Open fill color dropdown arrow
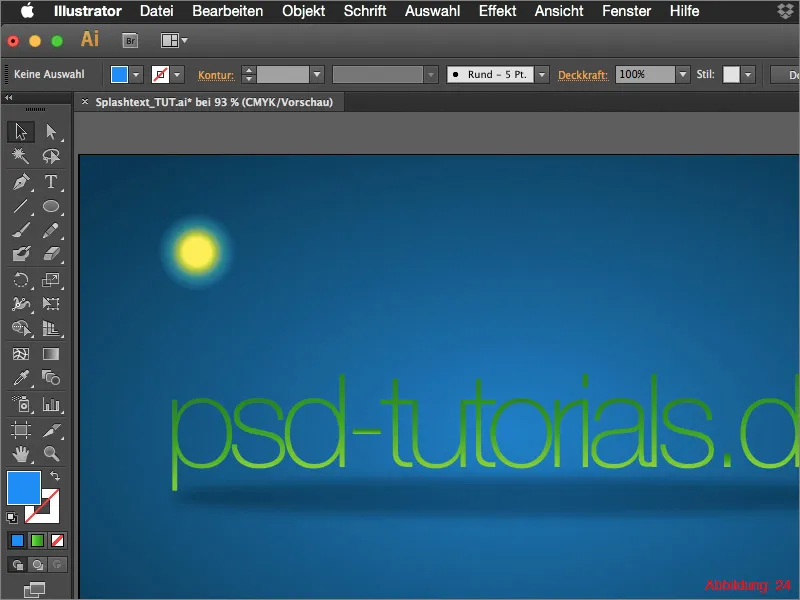800x600 pixels. coord(136,74)
